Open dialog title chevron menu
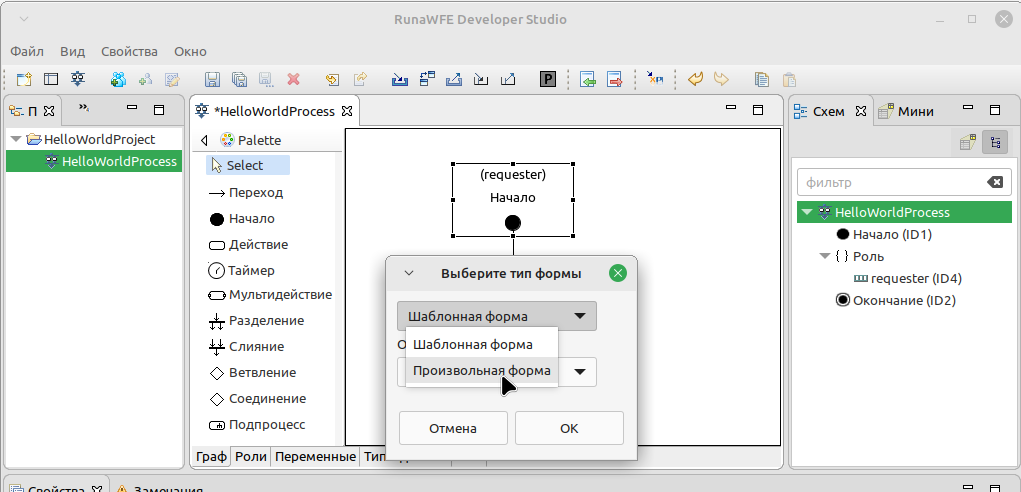The width and height of the screenshot is (1021, 492). (x=409, y=273)
